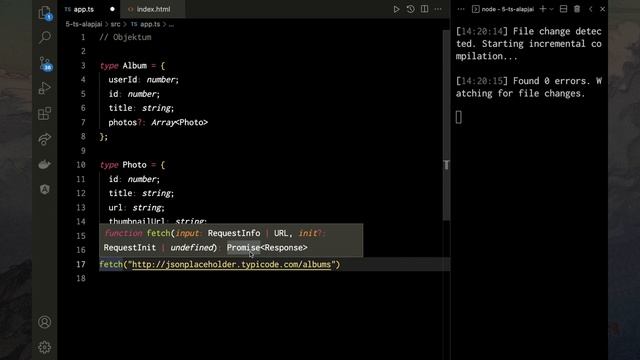Click the Promise<Response> text in hover tooltip

tap(267, 248)
